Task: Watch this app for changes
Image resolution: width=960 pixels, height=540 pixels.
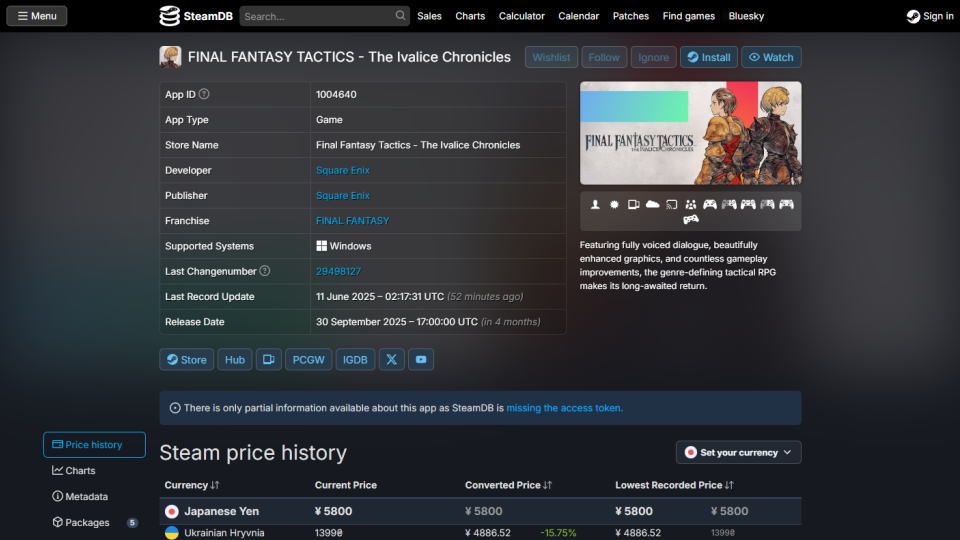Action: point(771,57)
